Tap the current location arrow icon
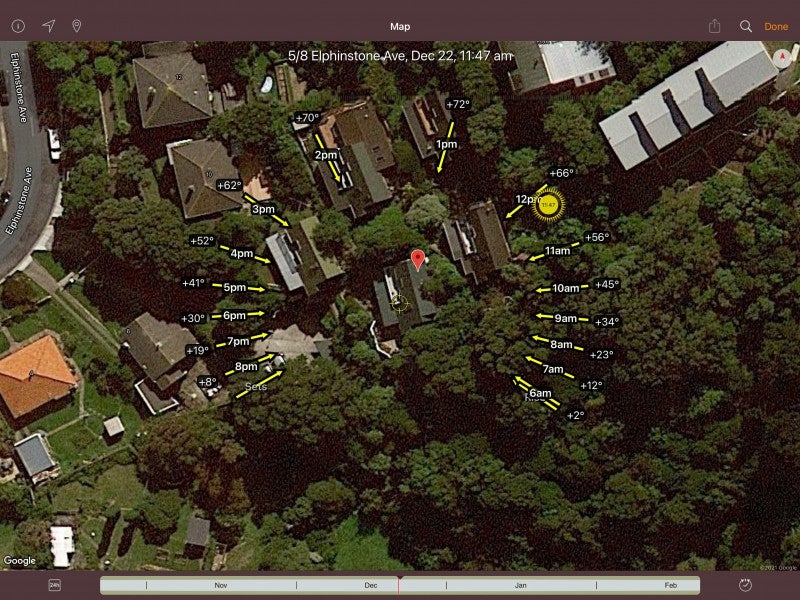The image size is (800, 600). coord(48,26)
